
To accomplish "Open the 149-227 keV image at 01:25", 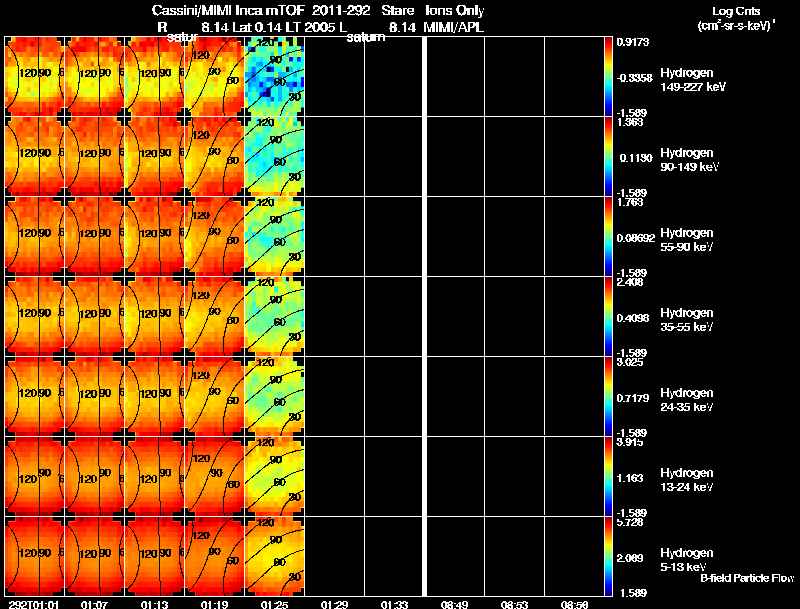I will click(x=274, y=76).
